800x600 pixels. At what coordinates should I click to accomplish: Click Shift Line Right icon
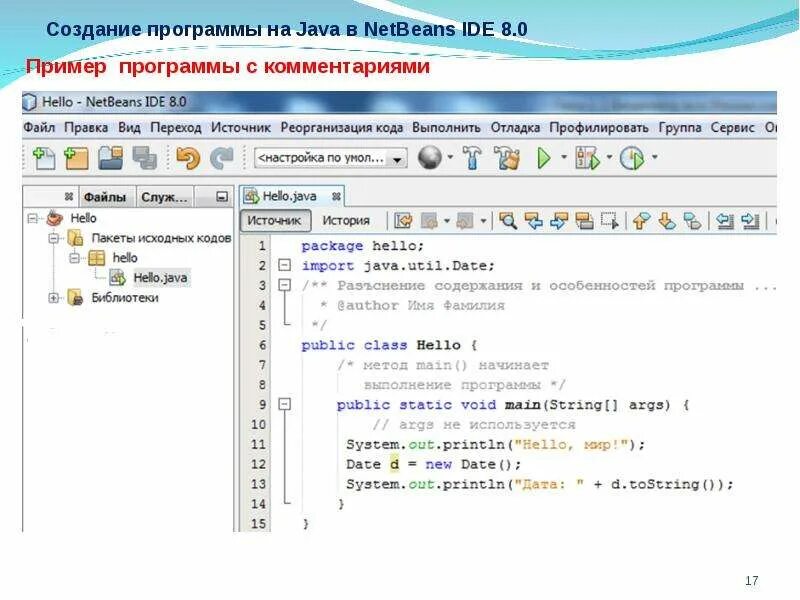click(x=750, y=221)
